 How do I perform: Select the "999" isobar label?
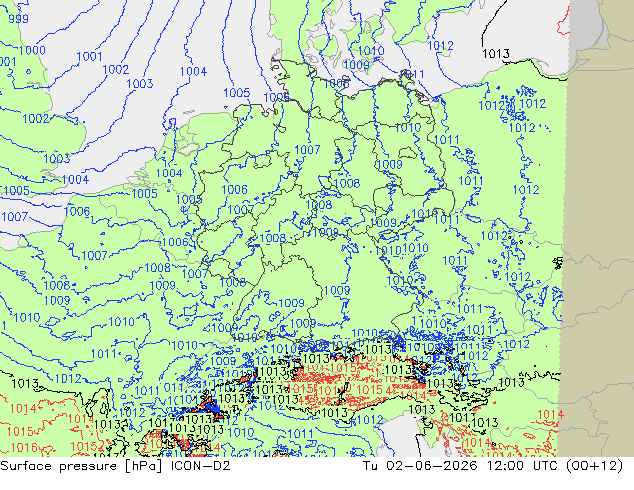coord(18,19)
